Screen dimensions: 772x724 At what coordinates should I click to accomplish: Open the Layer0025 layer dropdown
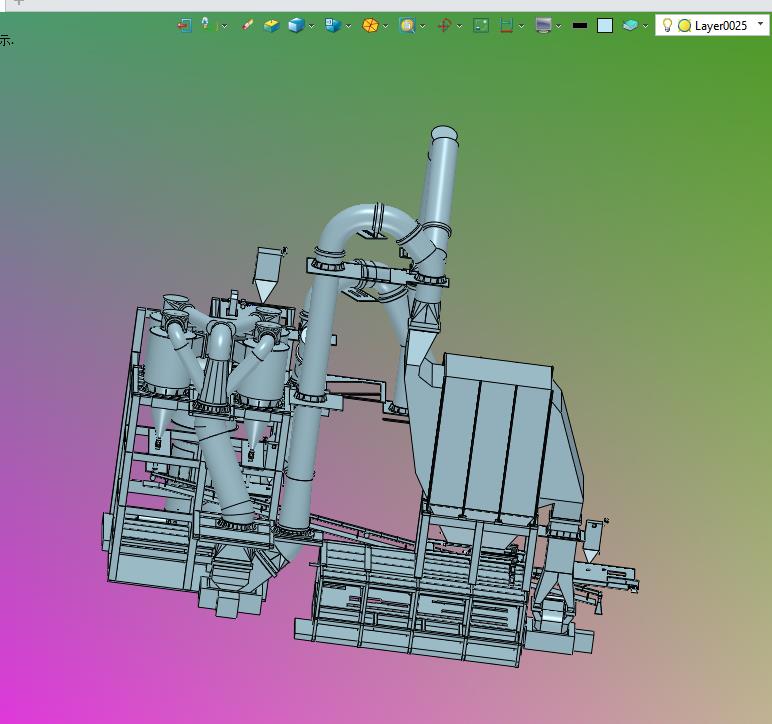(761, 24)
